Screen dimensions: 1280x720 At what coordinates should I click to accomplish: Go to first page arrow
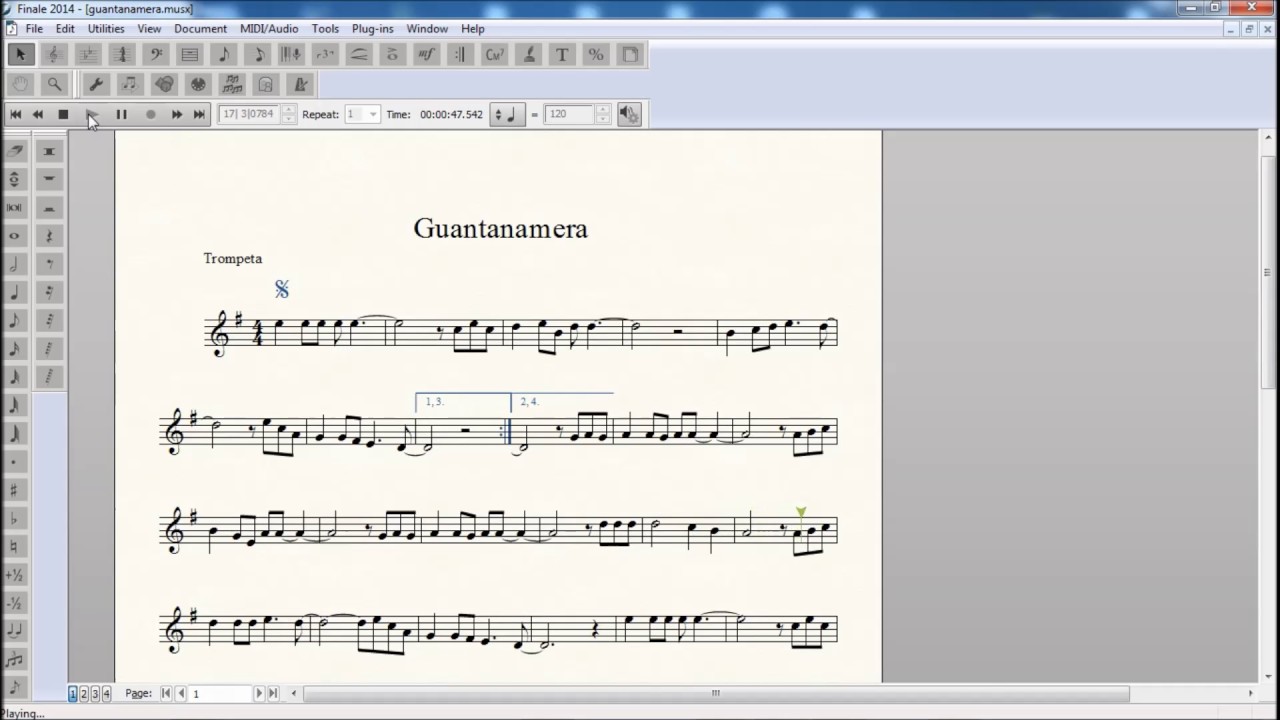tap(166, 693)
